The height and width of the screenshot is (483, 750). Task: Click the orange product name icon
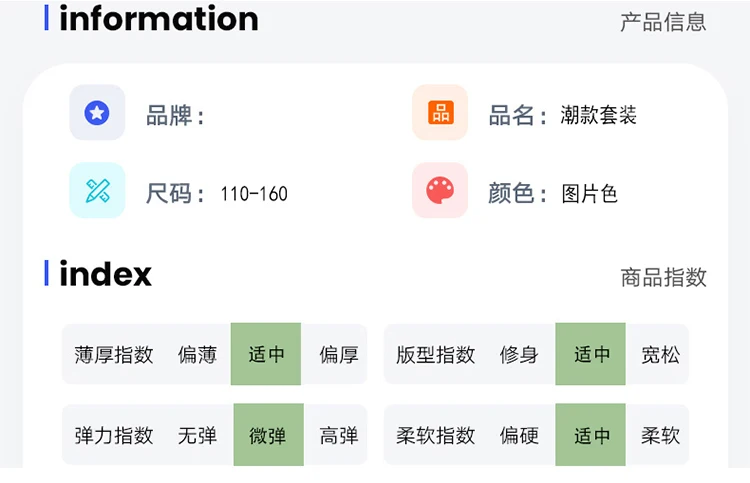click(x=440, y=112)
